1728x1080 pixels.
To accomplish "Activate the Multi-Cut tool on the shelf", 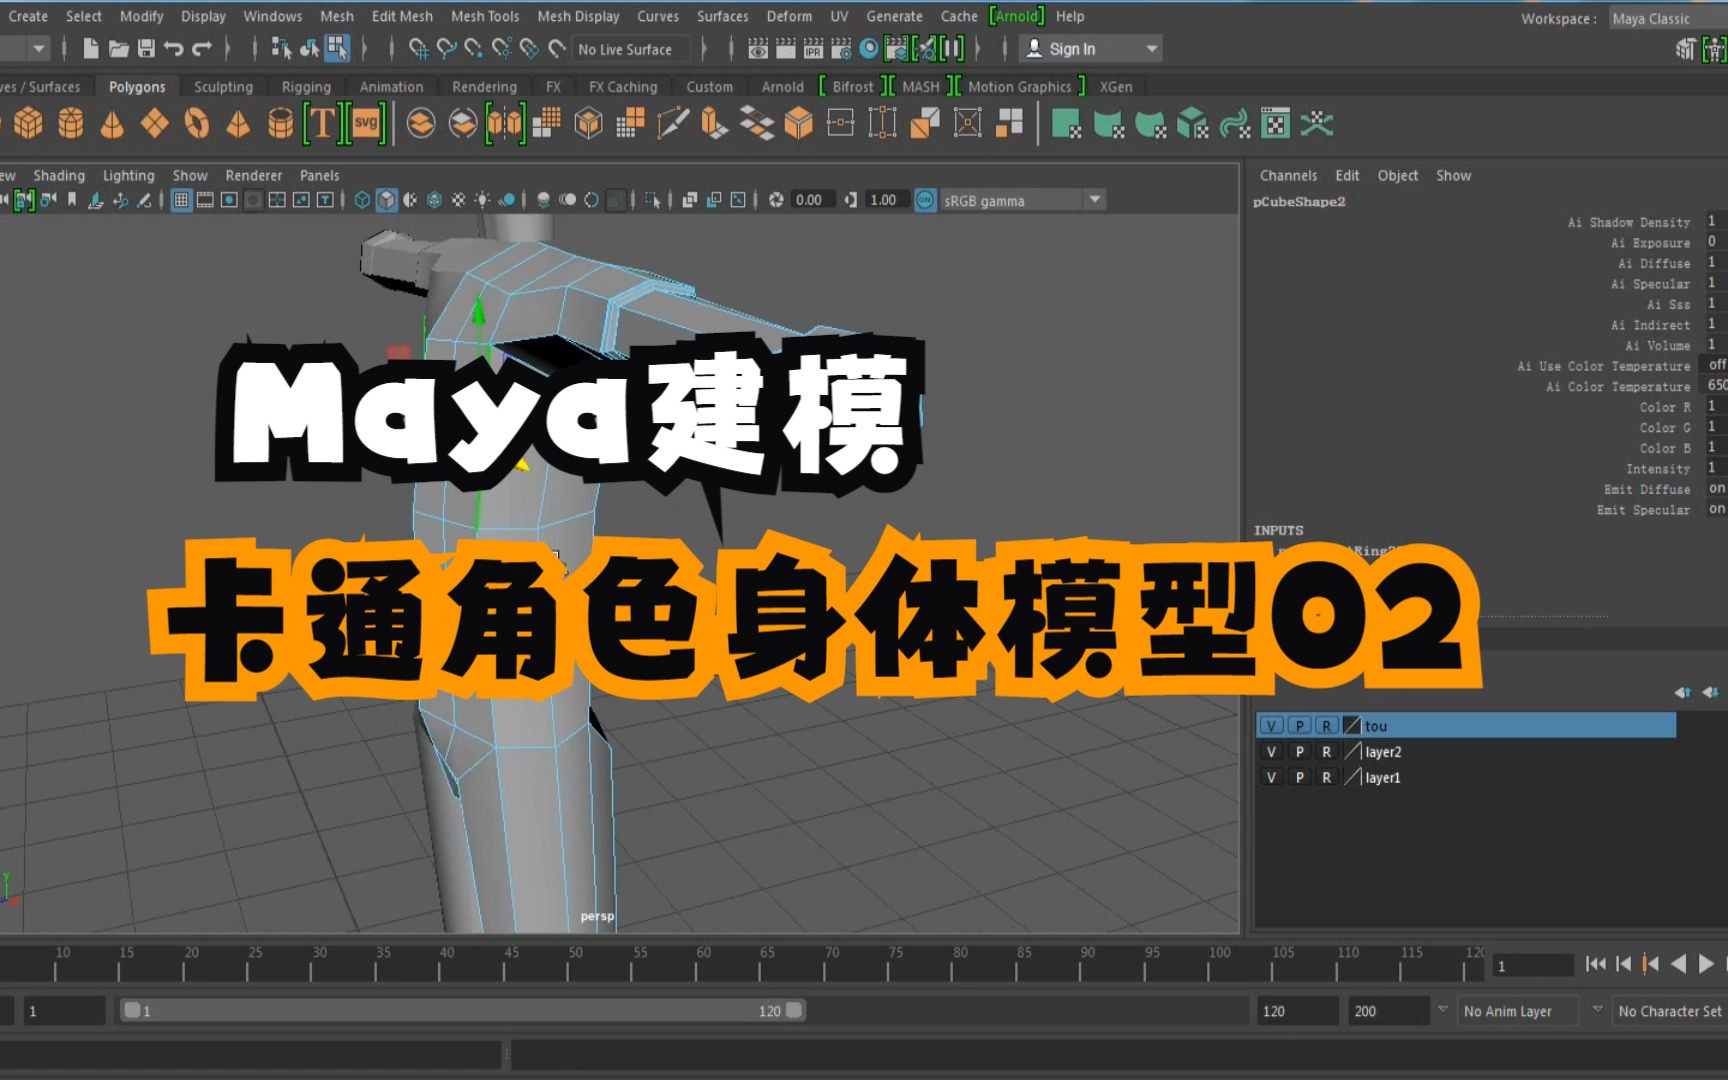I will click(671, 123).
